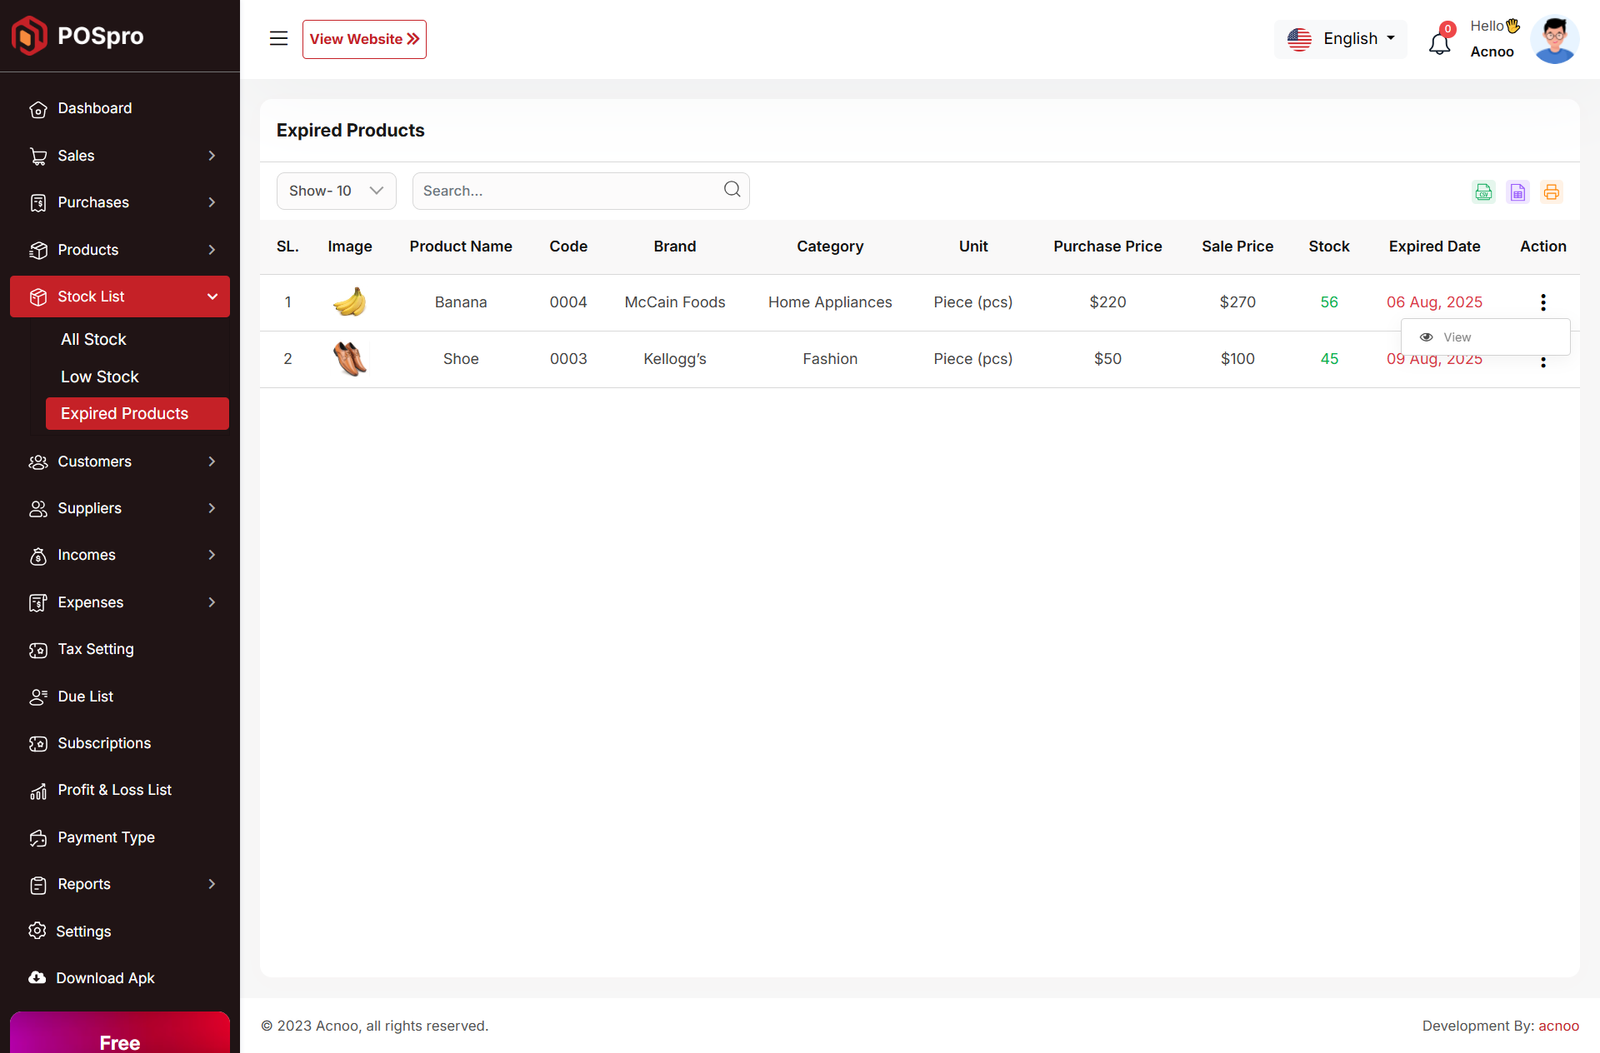Open the Show- 10 entries dropdown
The width and height of the screenshot is (1600, 1053).
(x=336, y=191)
